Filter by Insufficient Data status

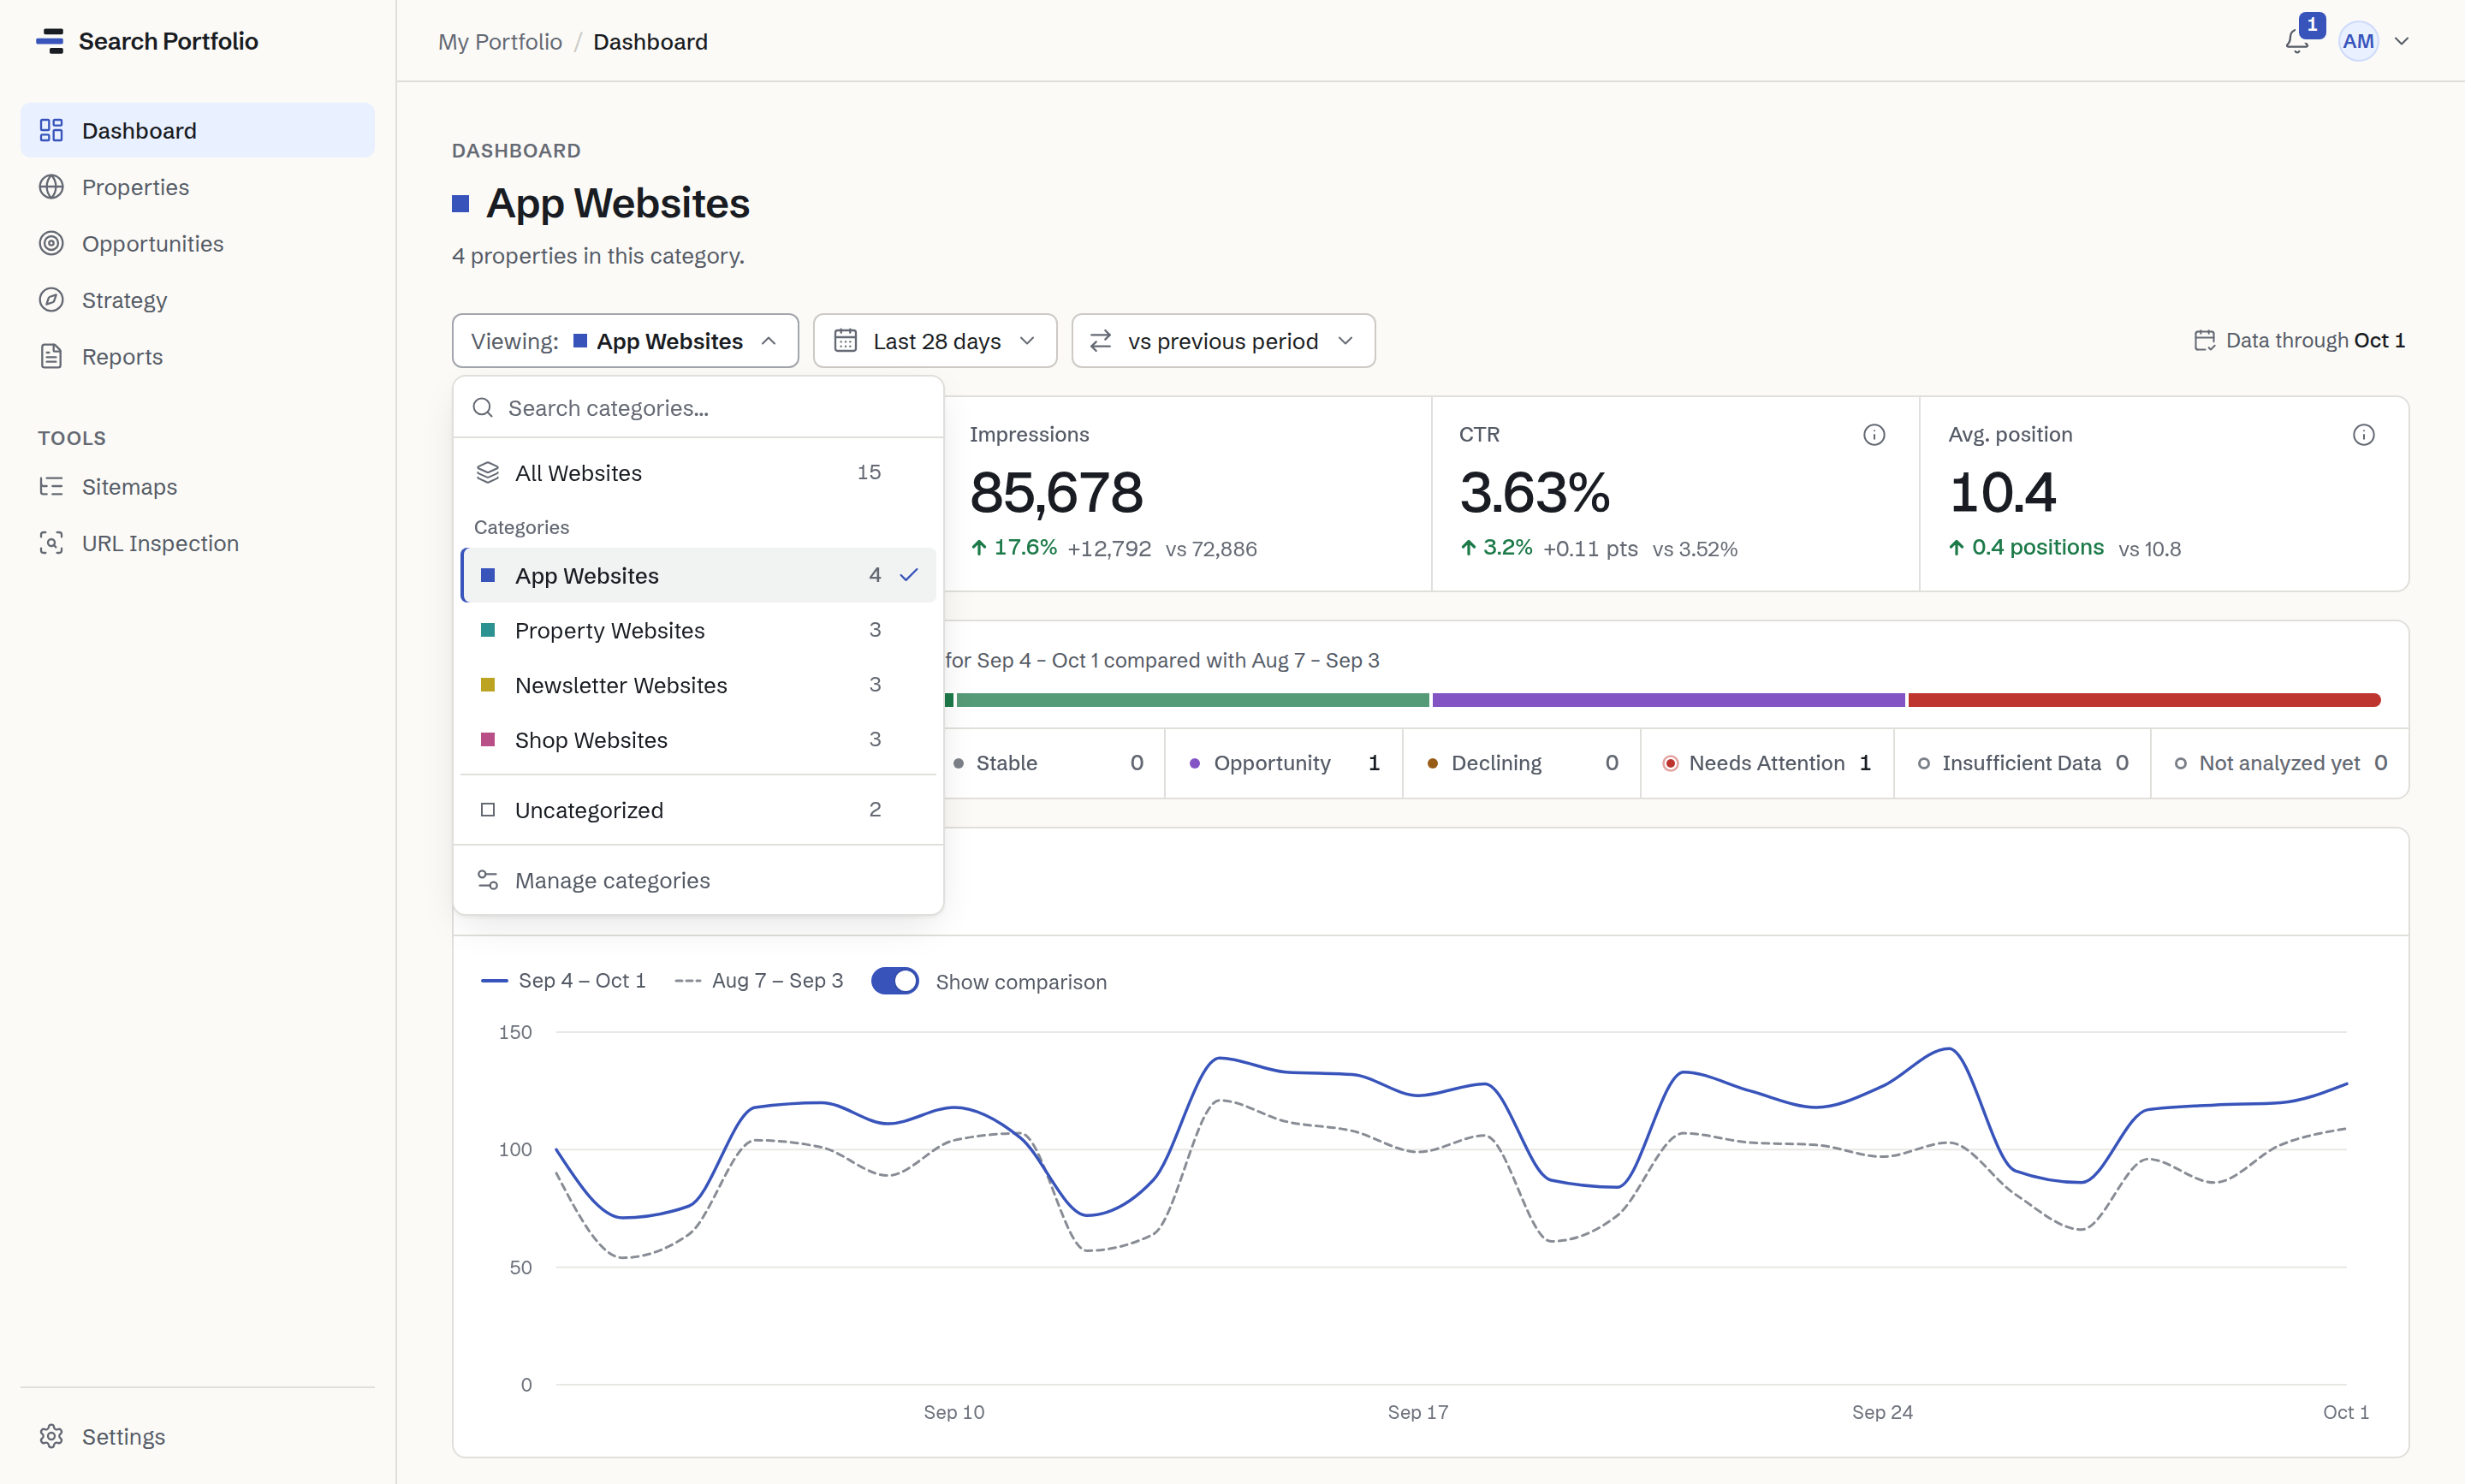pos(2022,763)
